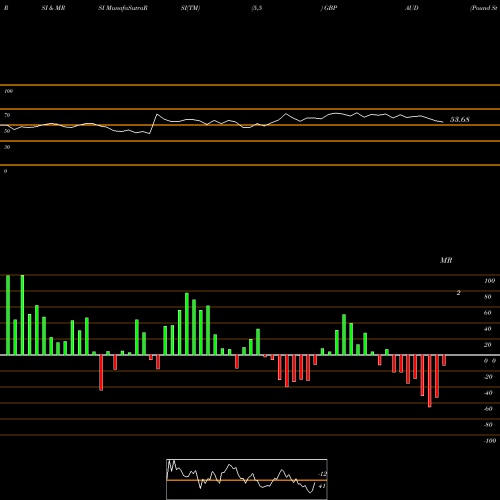Click the RSI axis label 50
The height and width of the screenshot is (500, 500).
click(x=7, y=131)
